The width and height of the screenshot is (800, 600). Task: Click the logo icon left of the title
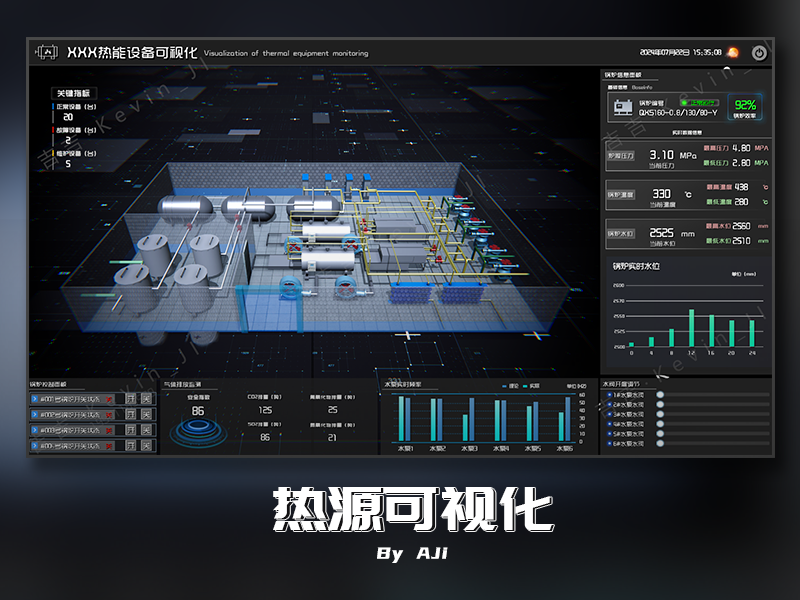(x=46, y=50)
